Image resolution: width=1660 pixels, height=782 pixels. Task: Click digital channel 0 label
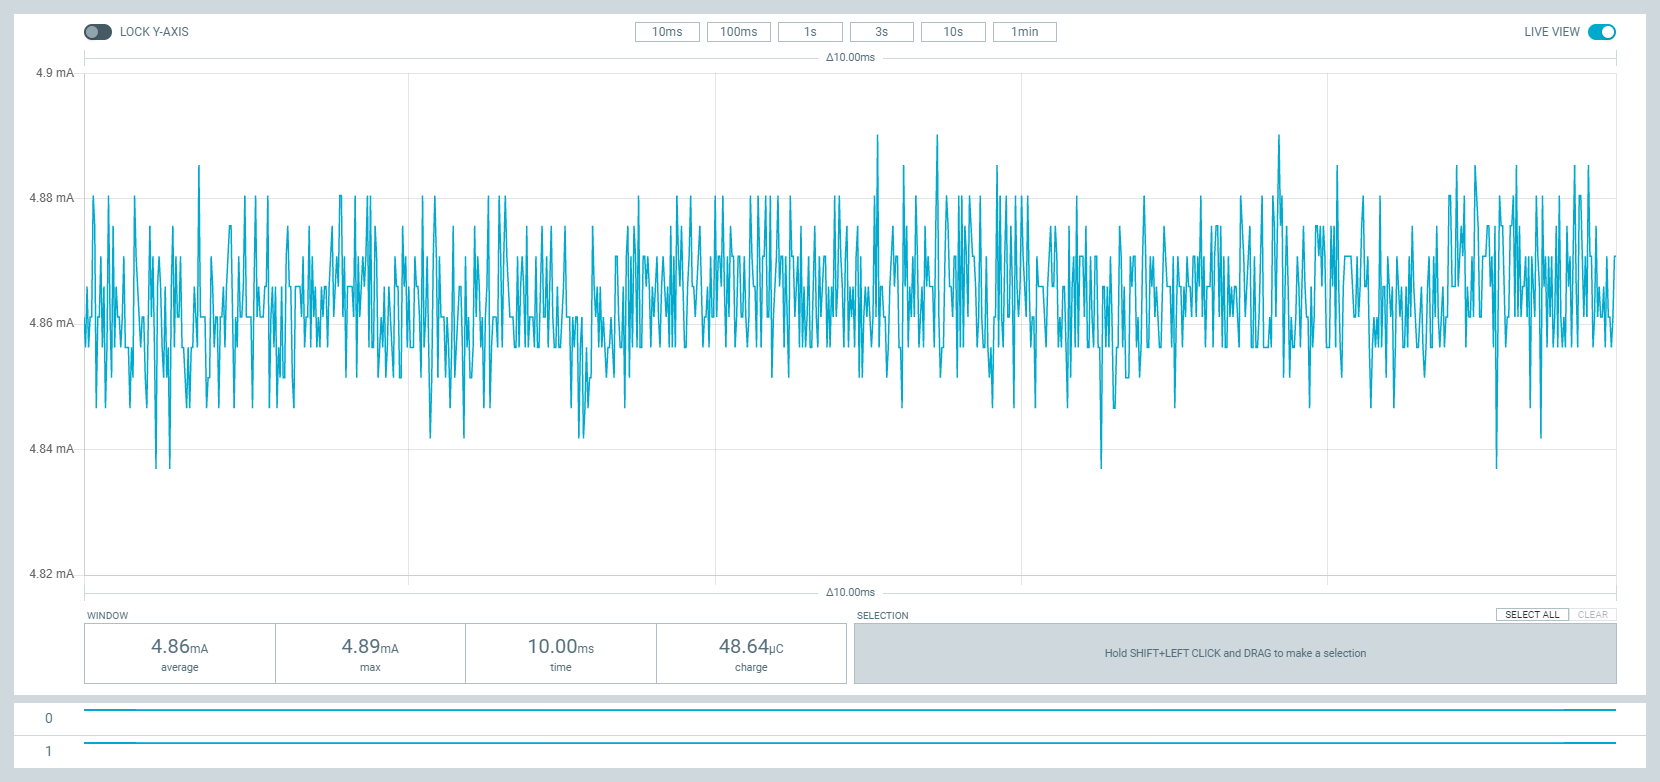(x=49, y=718)
